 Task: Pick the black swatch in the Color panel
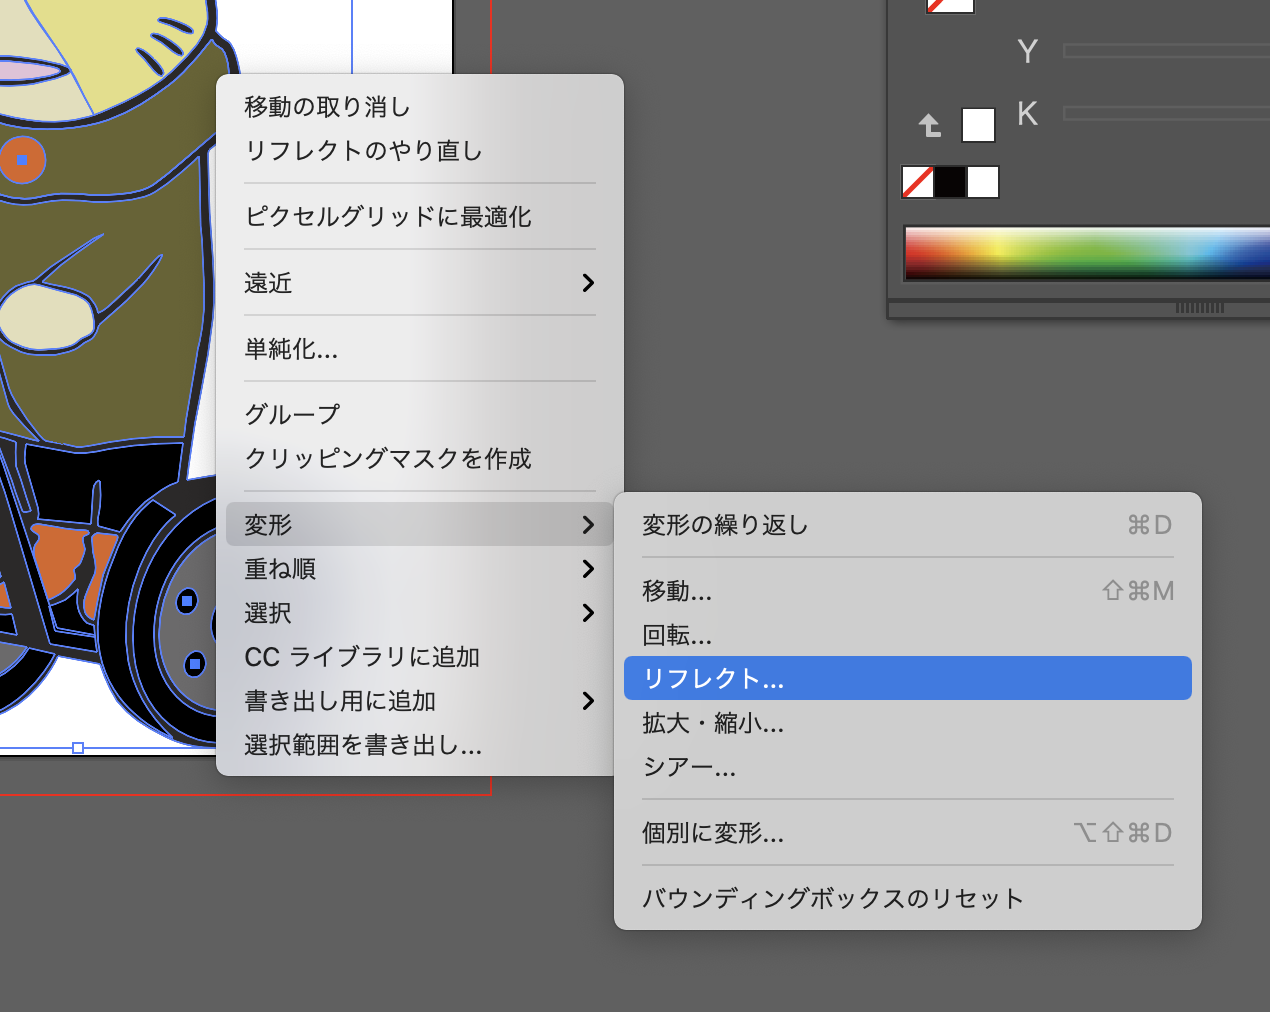click(x=950, y=182)
